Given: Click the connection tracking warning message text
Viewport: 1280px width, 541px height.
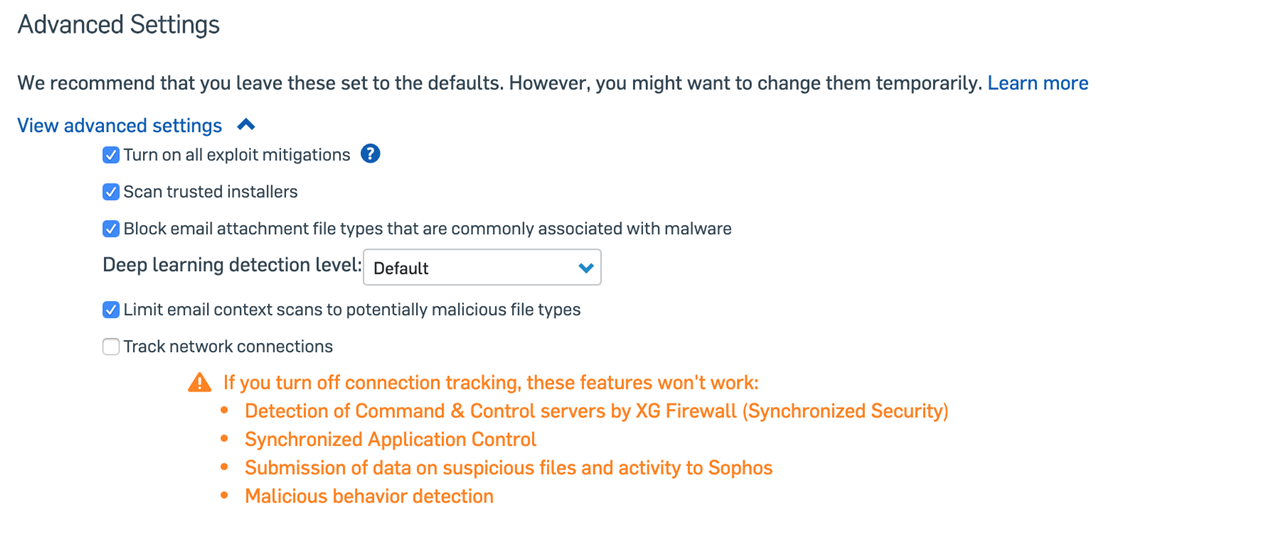Looking at the screenshot, I should click(x=491, y=383).
